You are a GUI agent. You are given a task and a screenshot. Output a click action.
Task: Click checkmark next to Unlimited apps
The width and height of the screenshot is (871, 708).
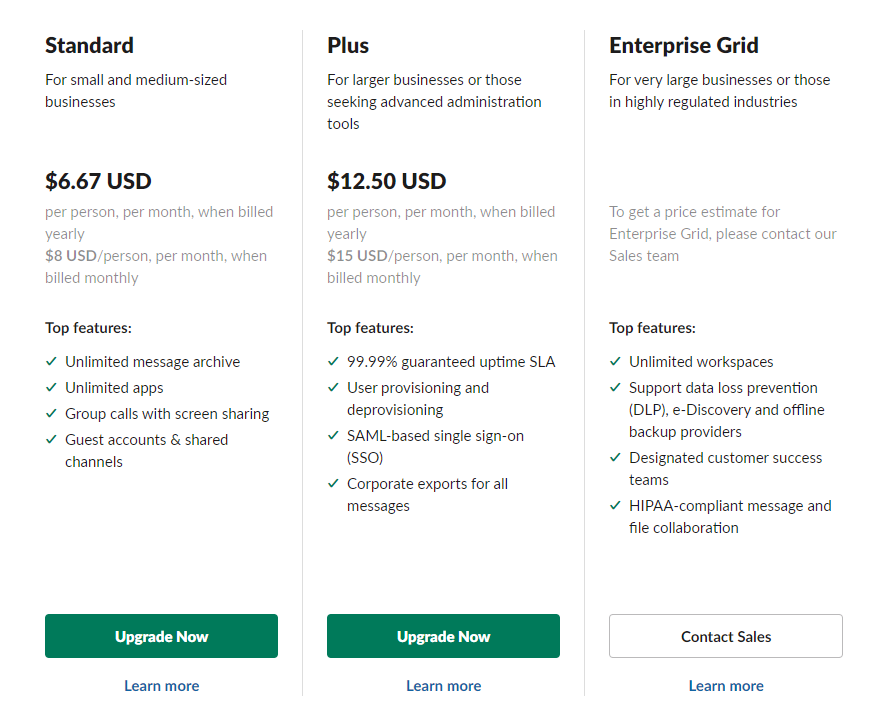point(51,388)
